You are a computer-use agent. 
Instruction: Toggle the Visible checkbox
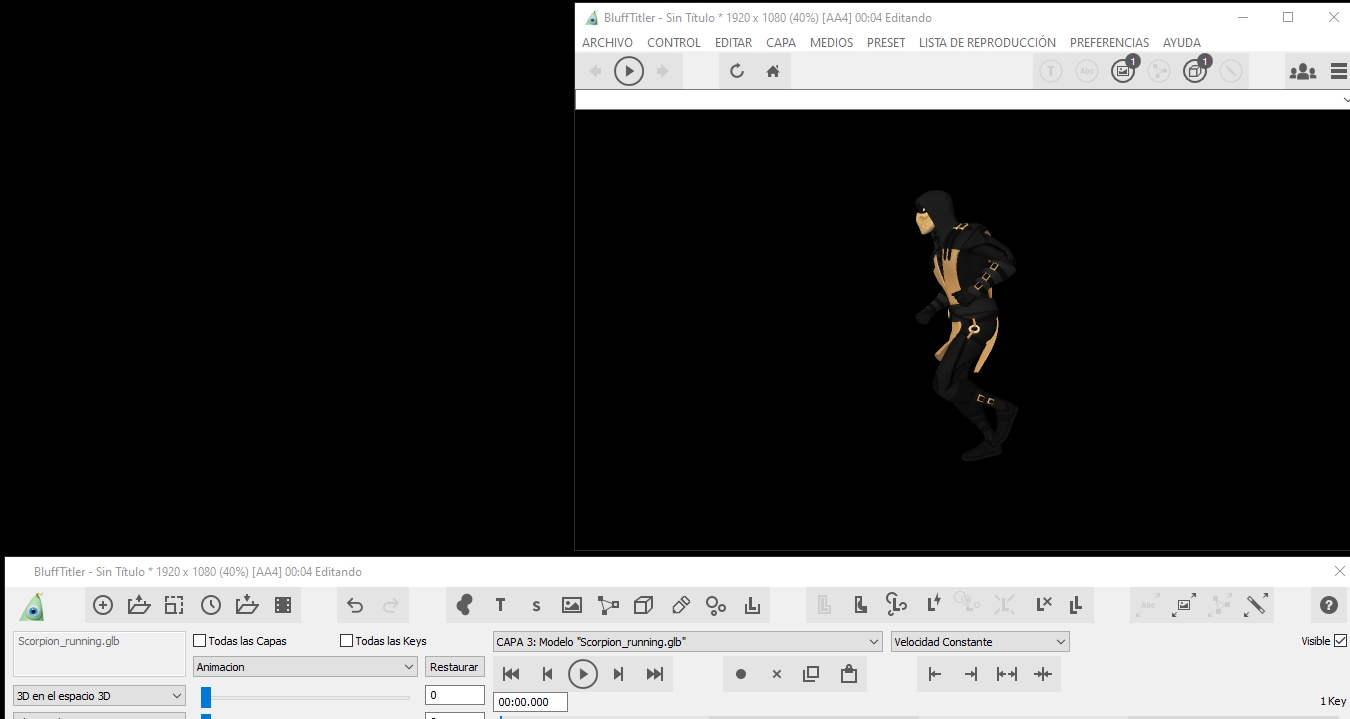(x=1341, y=641)
